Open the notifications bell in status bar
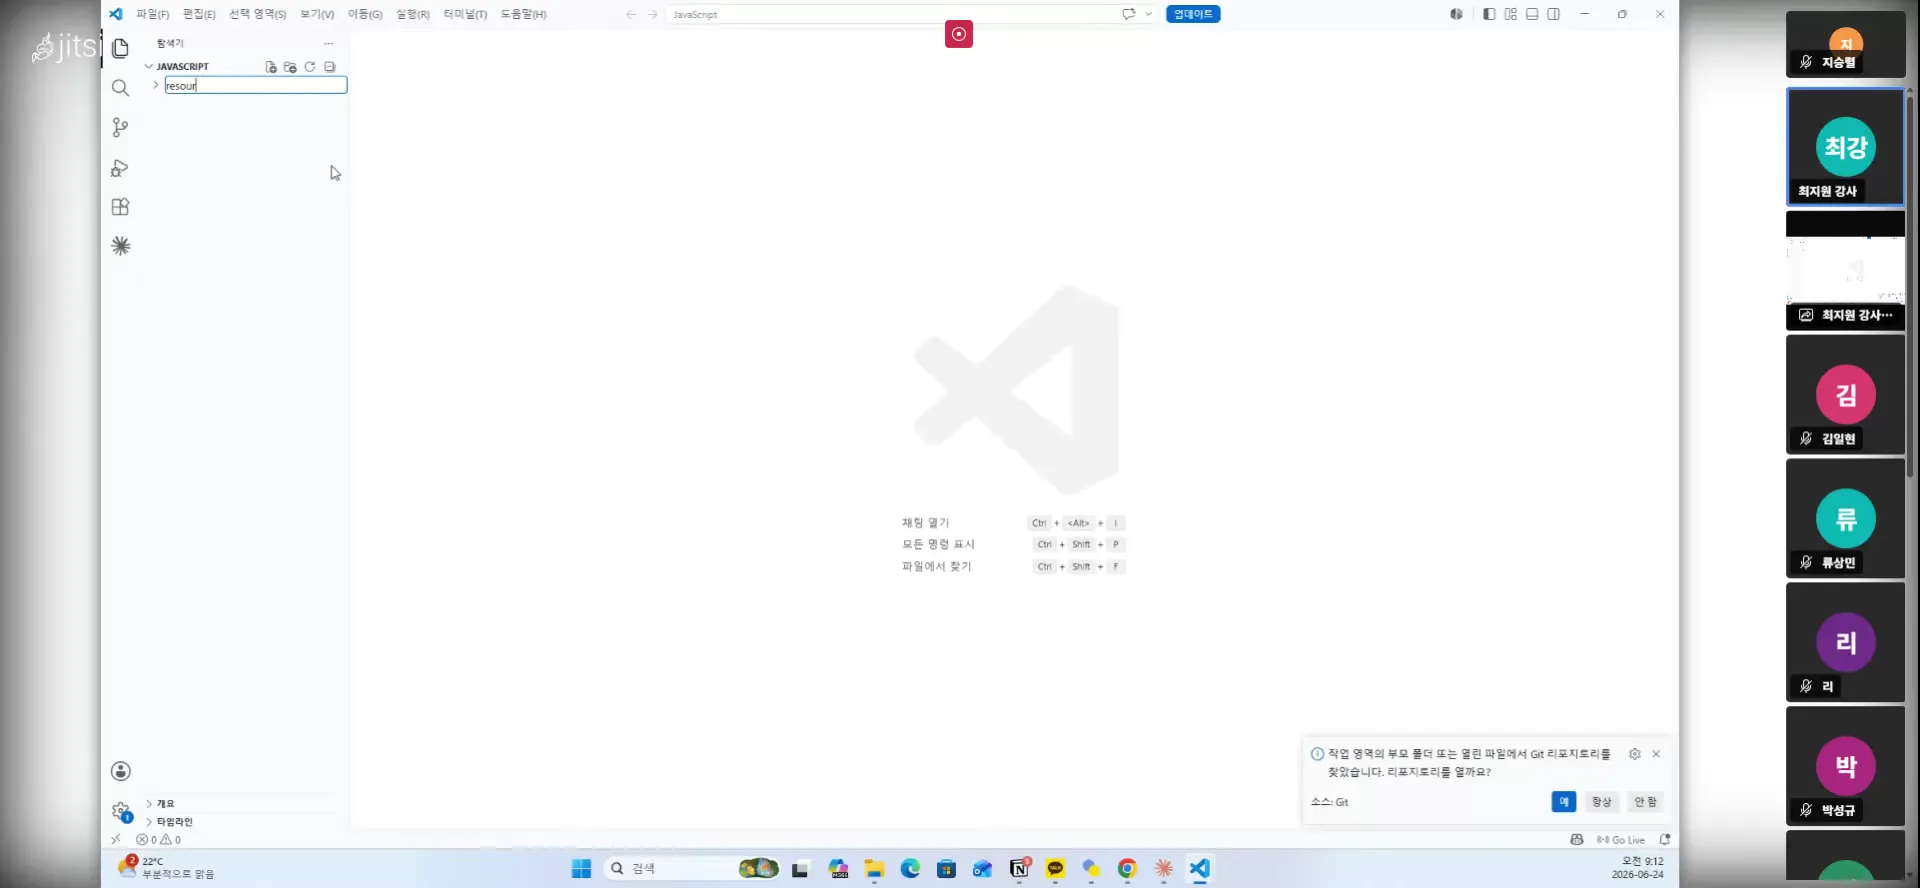 pyautogui.click(x=1665, y=840)
